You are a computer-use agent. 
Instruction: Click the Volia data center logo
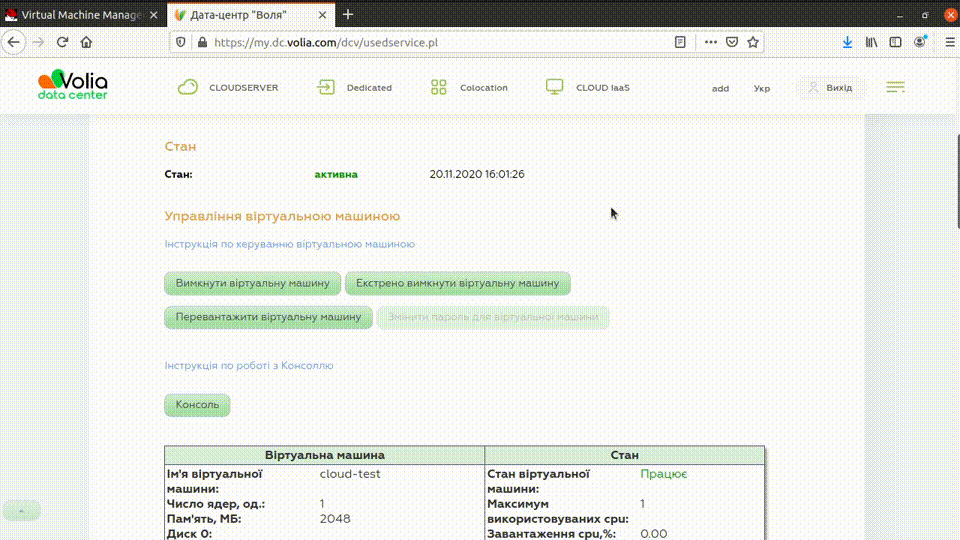pos(72,85)
